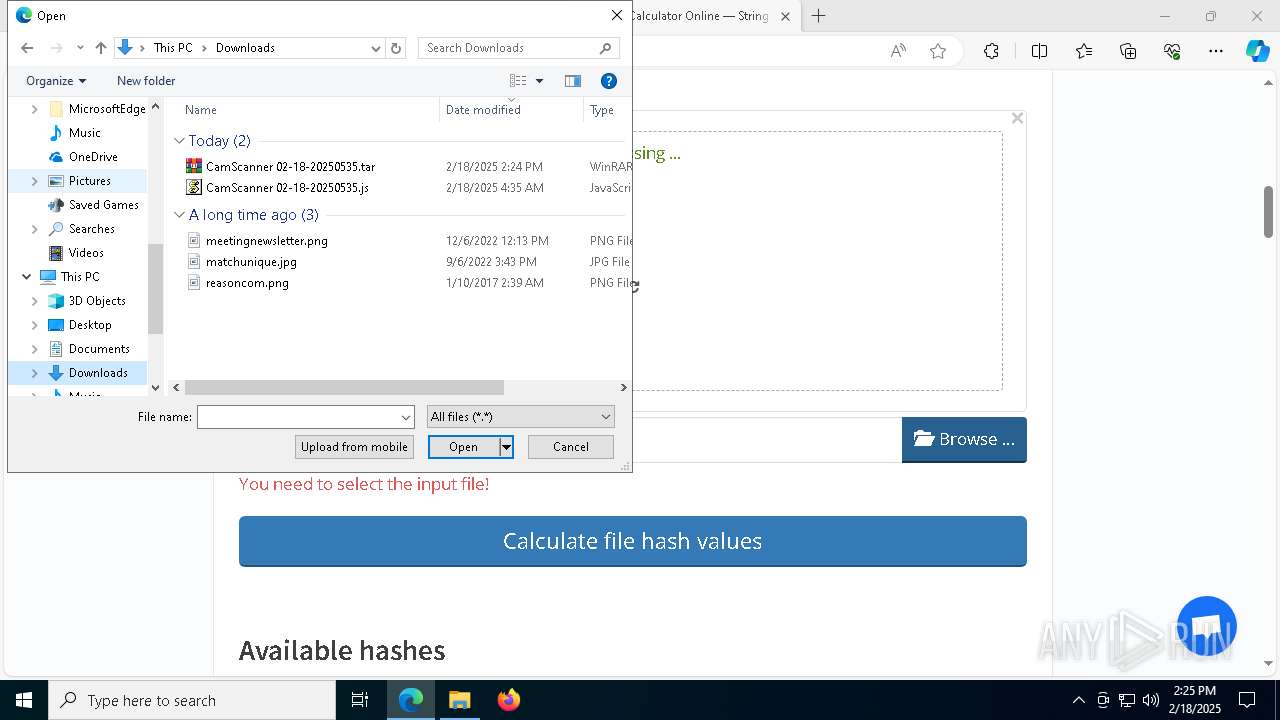Collapse the This PC tree node
The image size is (1280, 720).
point(26,277)
